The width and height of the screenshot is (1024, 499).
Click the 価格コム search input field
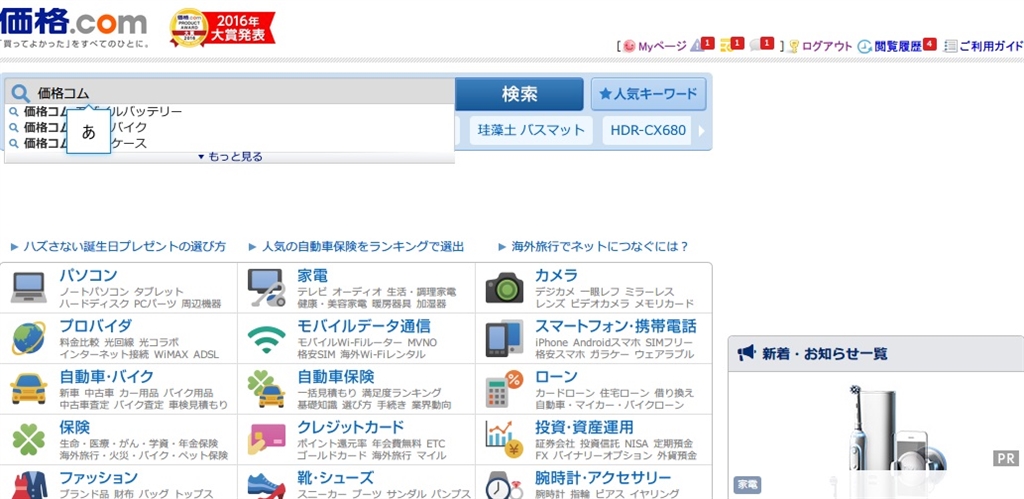(x=230, y=93)
